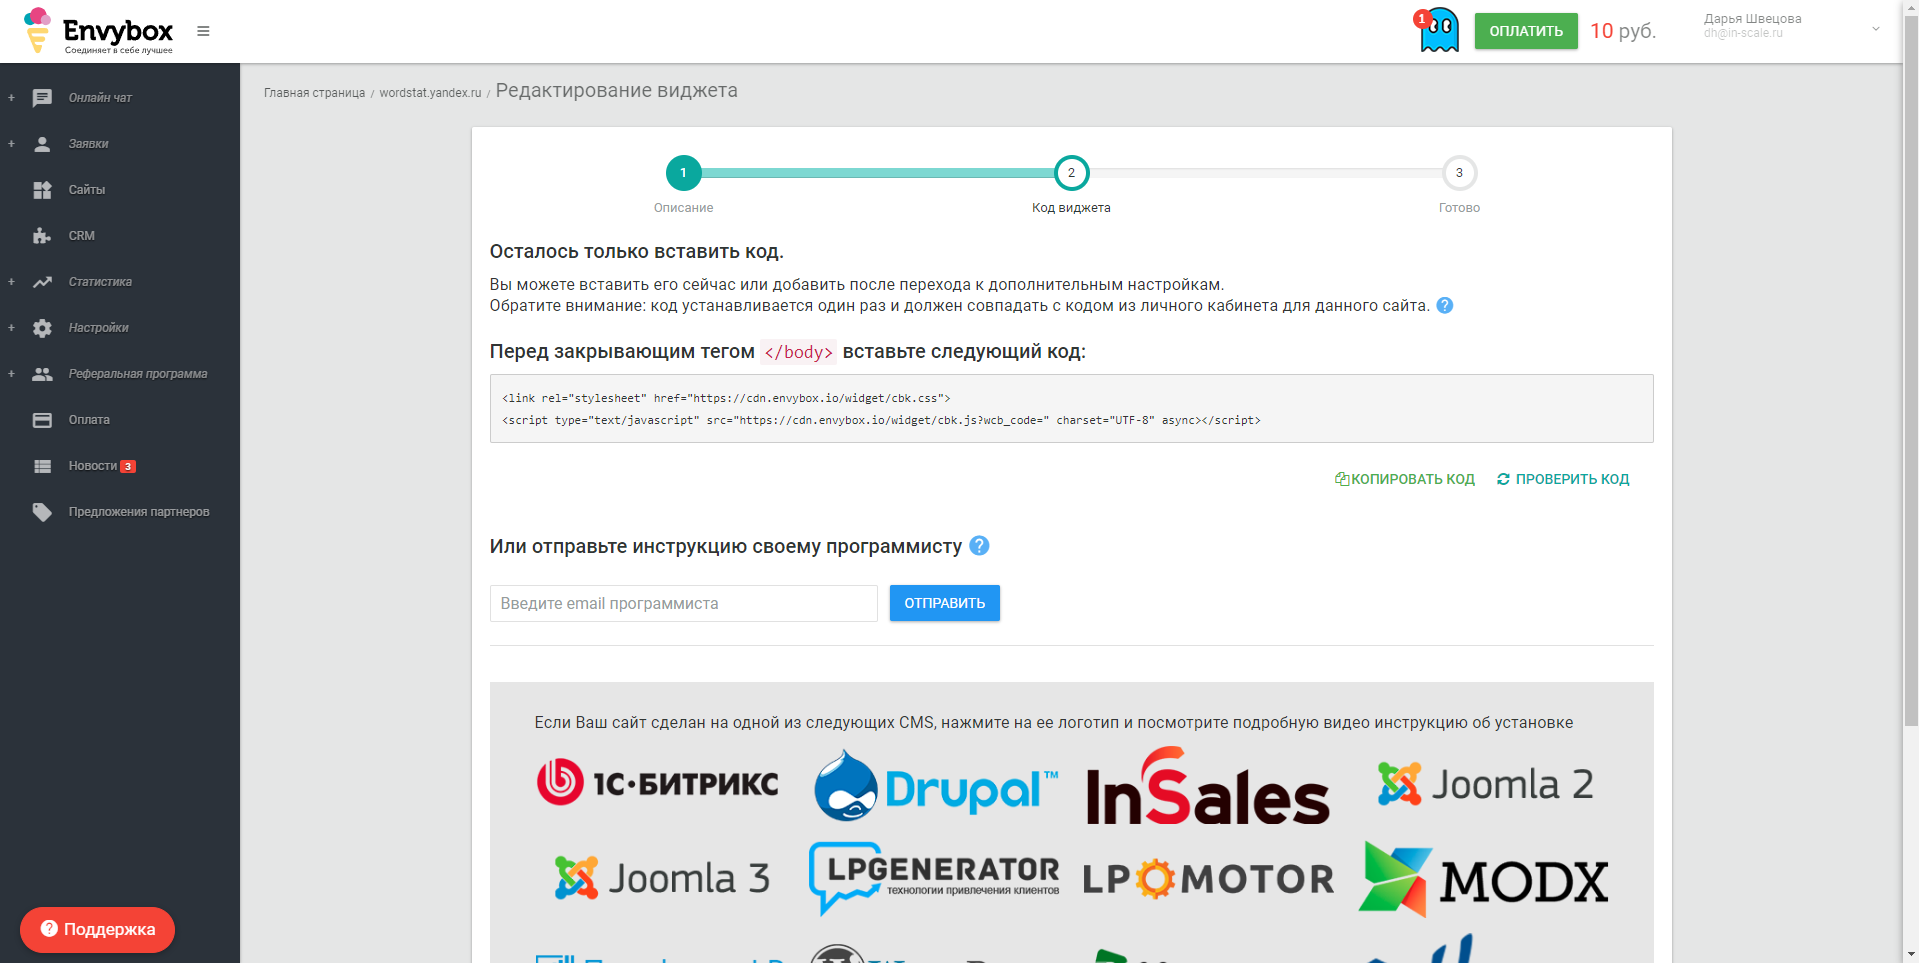This screenshot has height=963, width=1919.
Task: Click the Настройки gear icon
Action: pyautogui.click(x=42, y=328)
